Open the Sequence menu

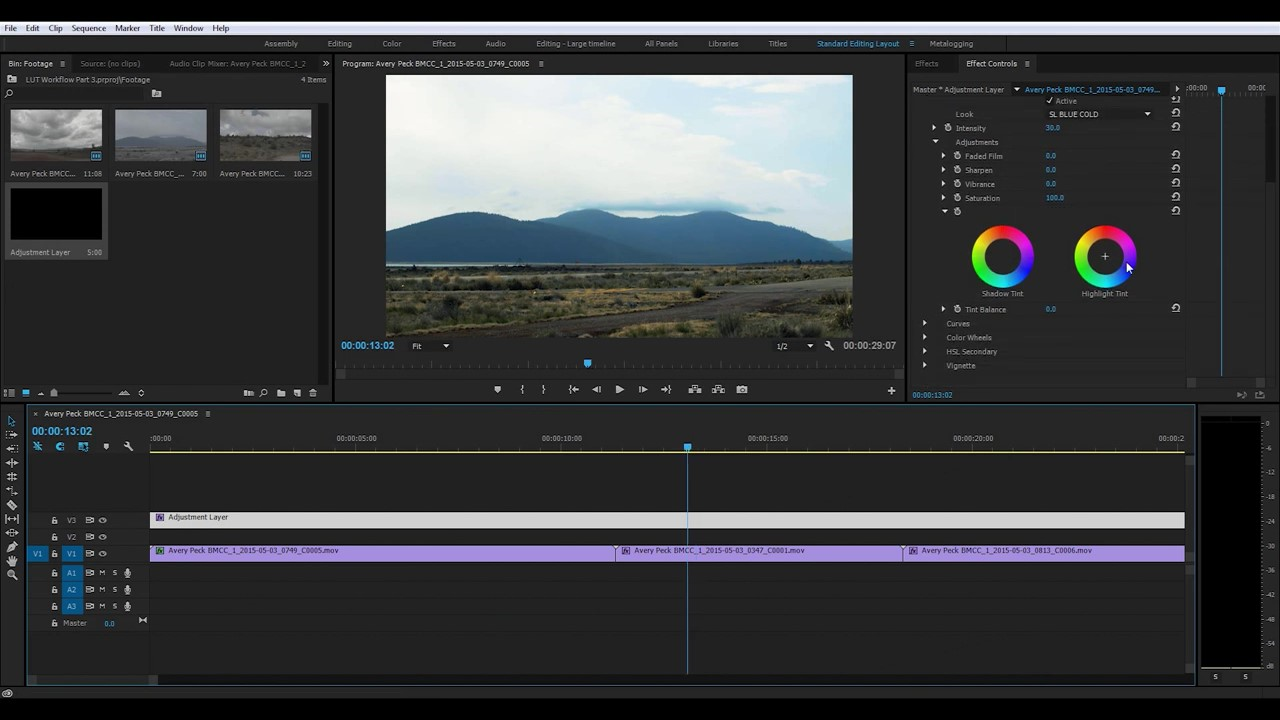89,28
